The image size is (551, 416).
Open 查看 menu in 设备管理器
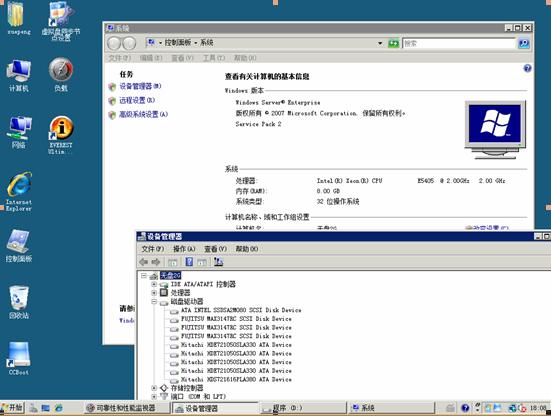[215, 249]
